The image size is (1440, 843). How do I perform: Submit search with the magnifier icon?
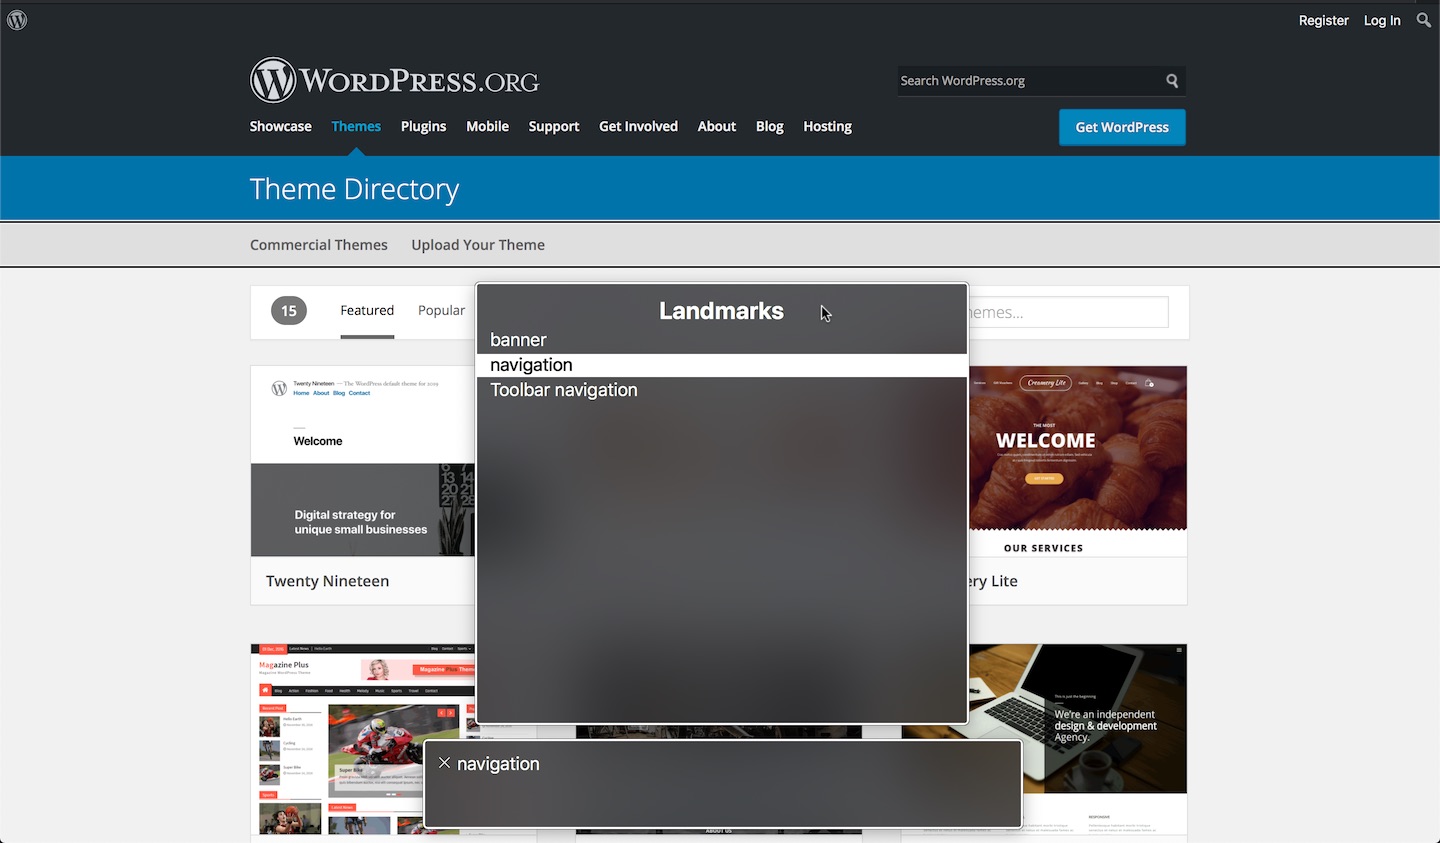click(x=1172, y=81)
